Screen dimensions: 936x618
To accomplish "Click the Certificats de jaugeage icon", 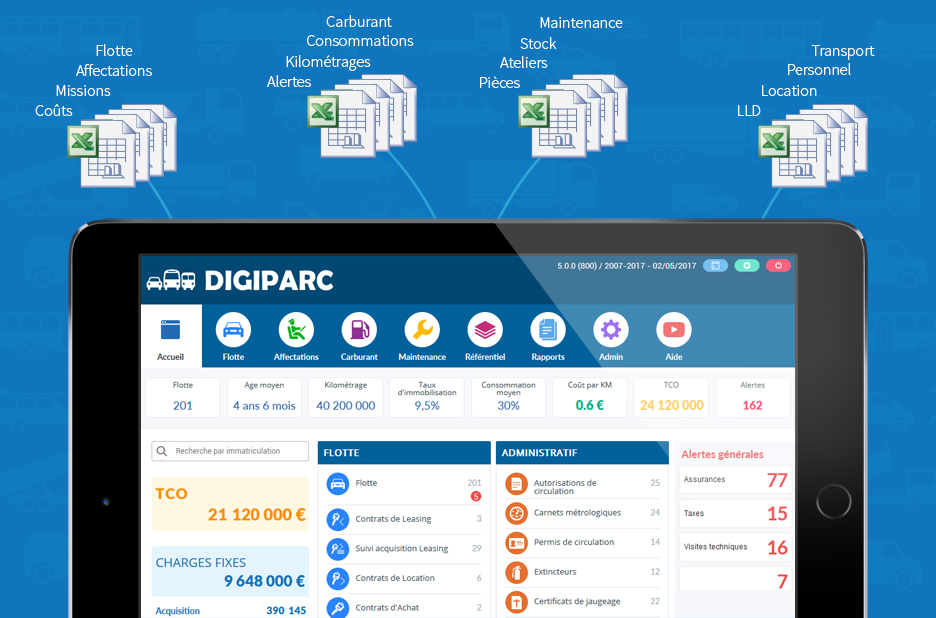I will pyautogui.click(x=516, y=602).
